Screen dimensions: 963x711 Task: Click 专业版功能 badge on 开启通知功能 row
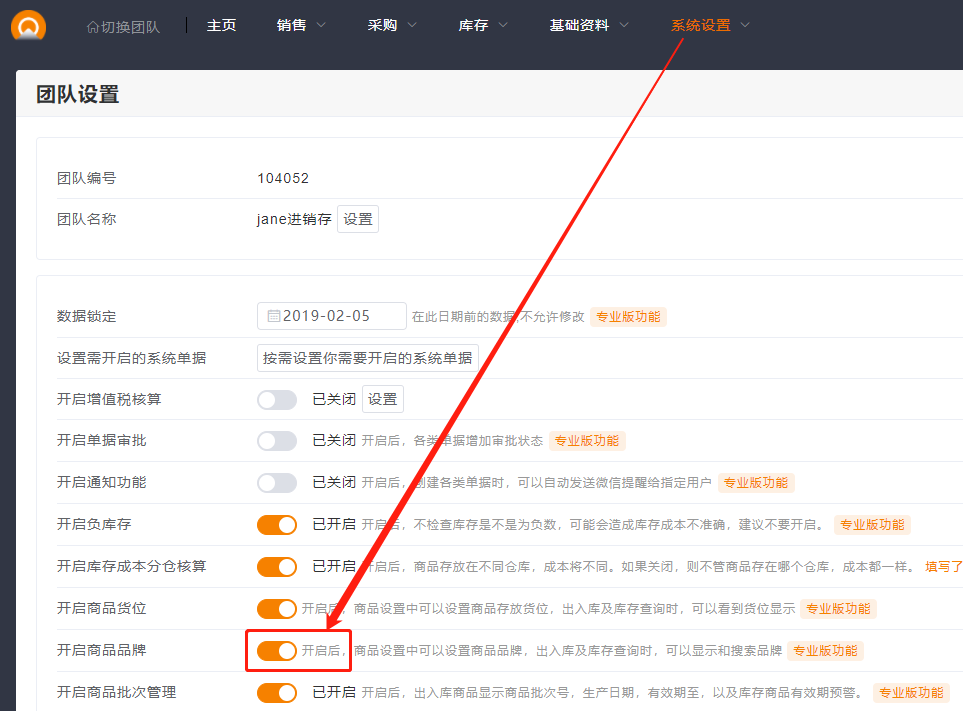[x=755, y=483]
